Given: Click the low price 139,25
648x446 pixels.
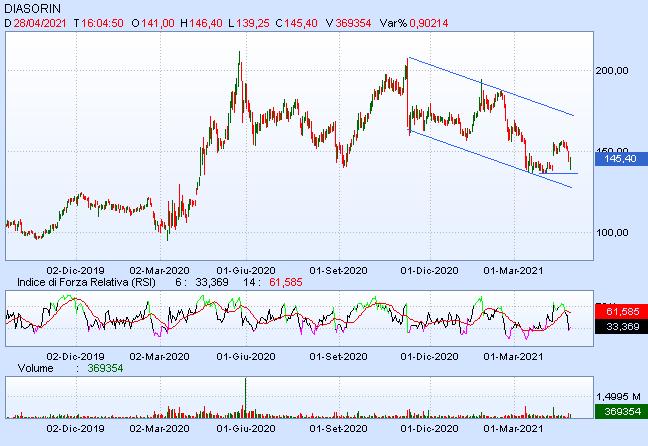Looking at the screenshot, I should coord(253,23).
